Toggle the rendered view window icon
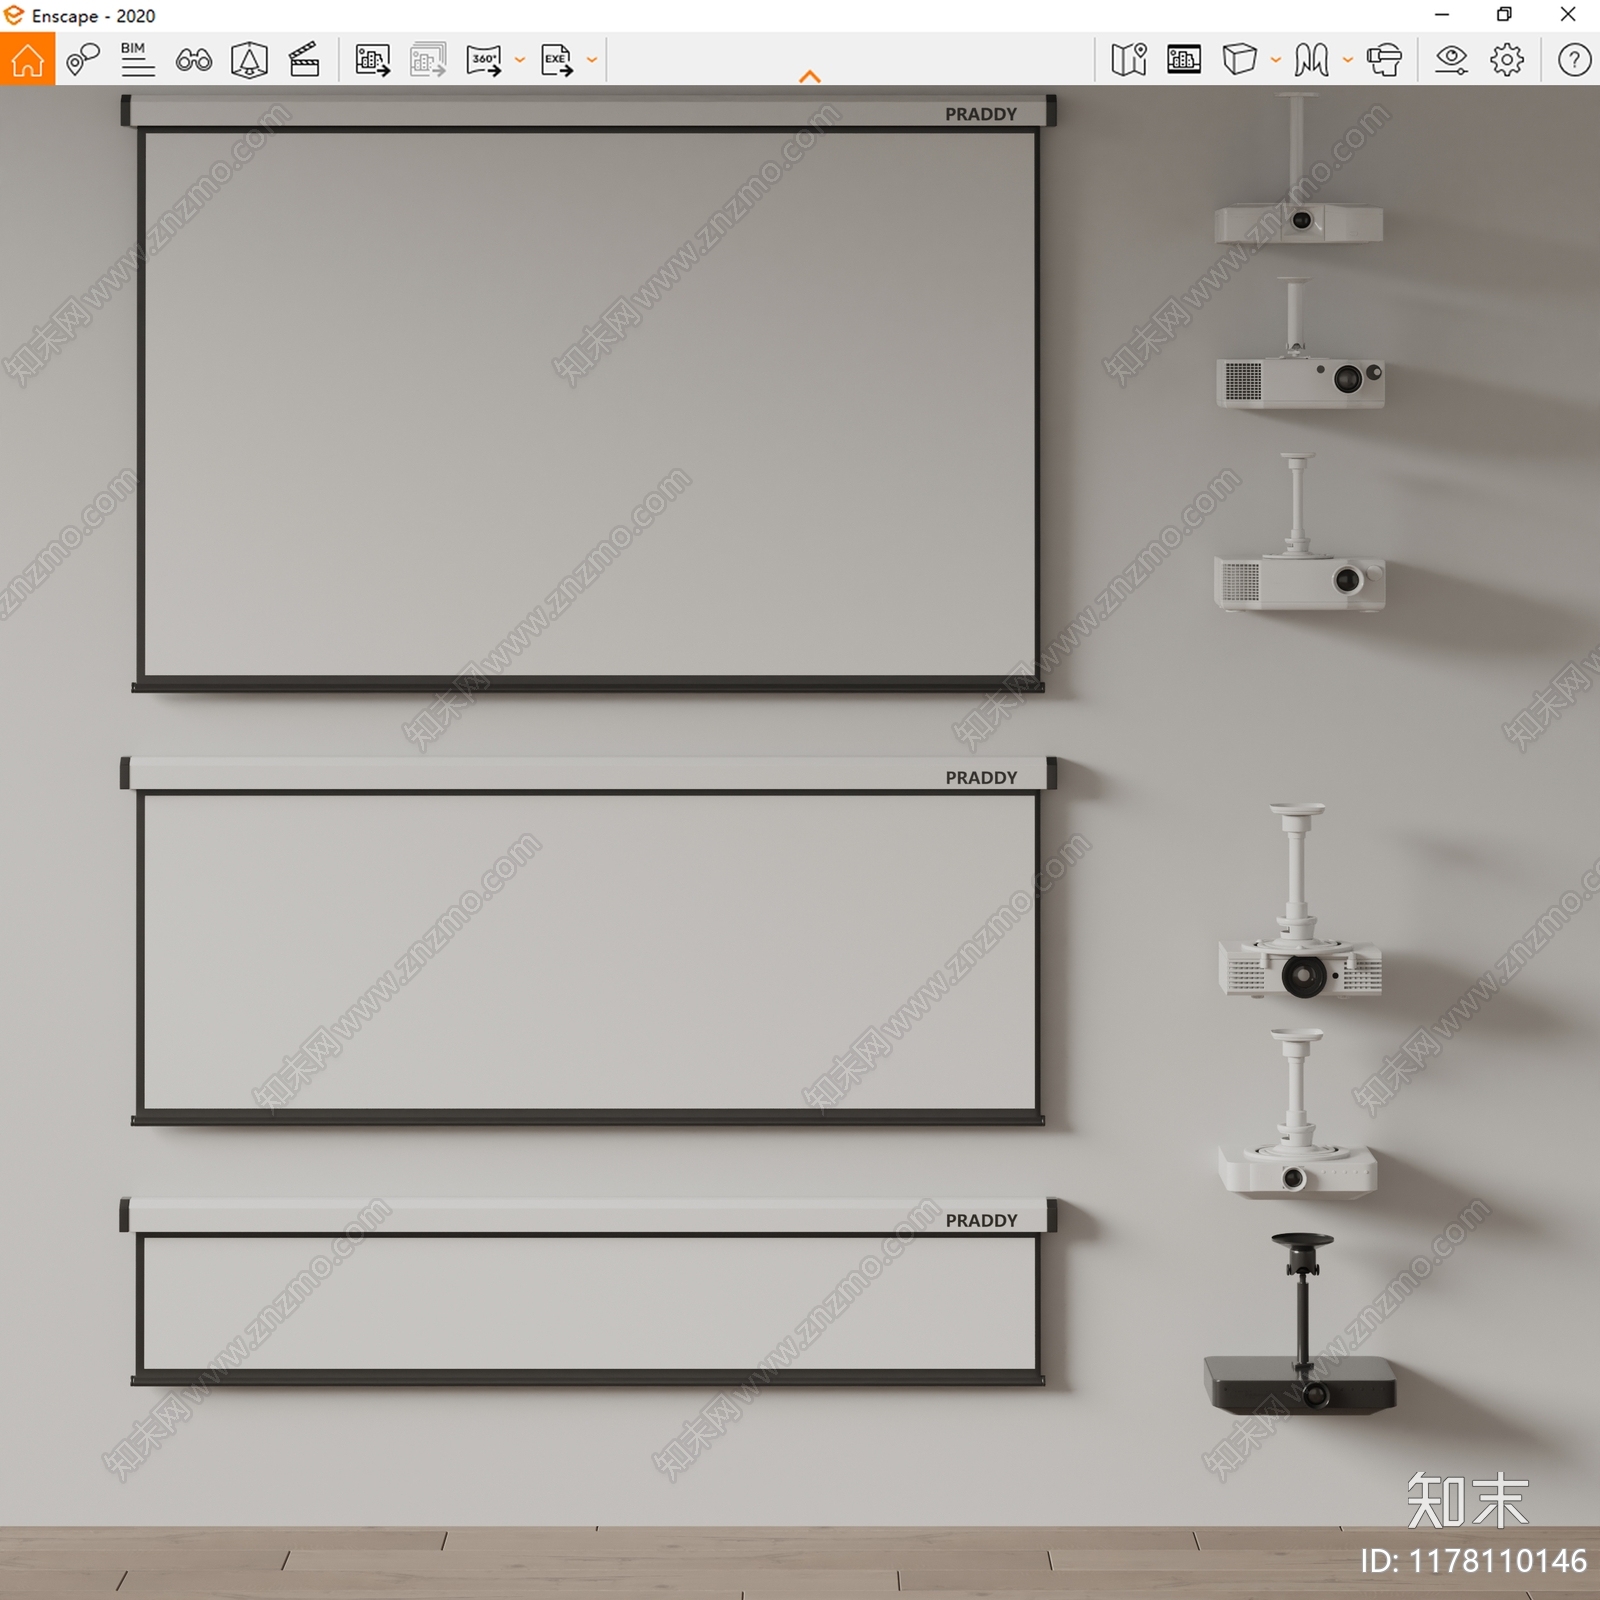 (x=1184, y=60)
